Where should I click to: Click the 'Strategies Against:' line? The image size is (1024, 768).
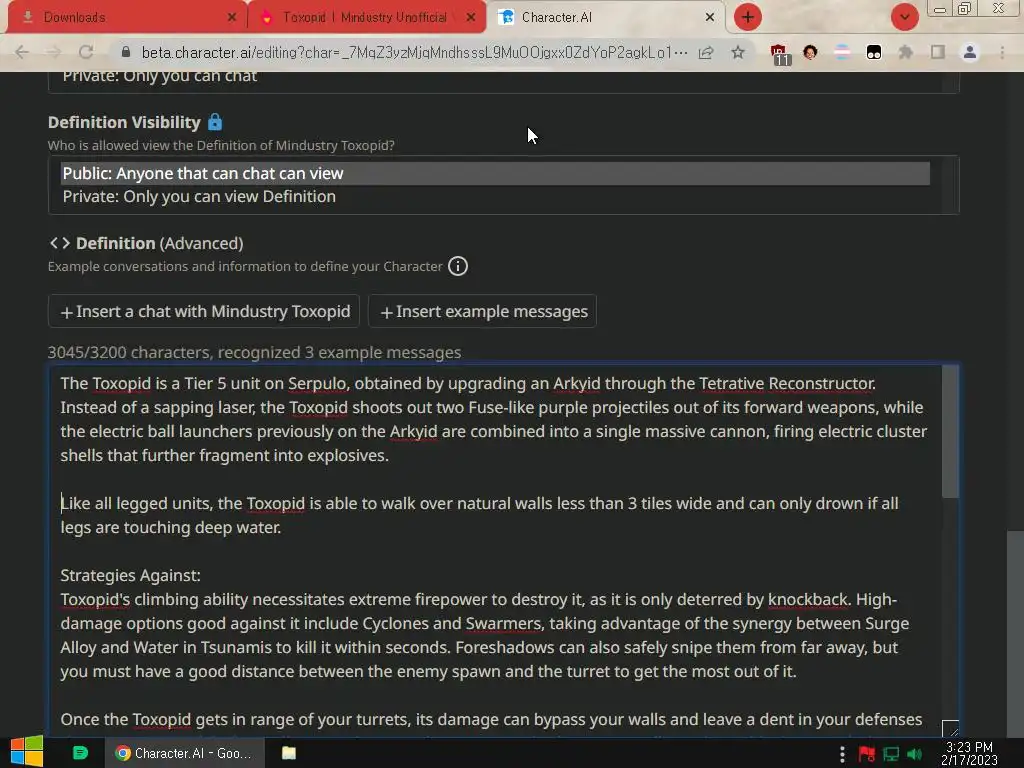click(131, 575)
